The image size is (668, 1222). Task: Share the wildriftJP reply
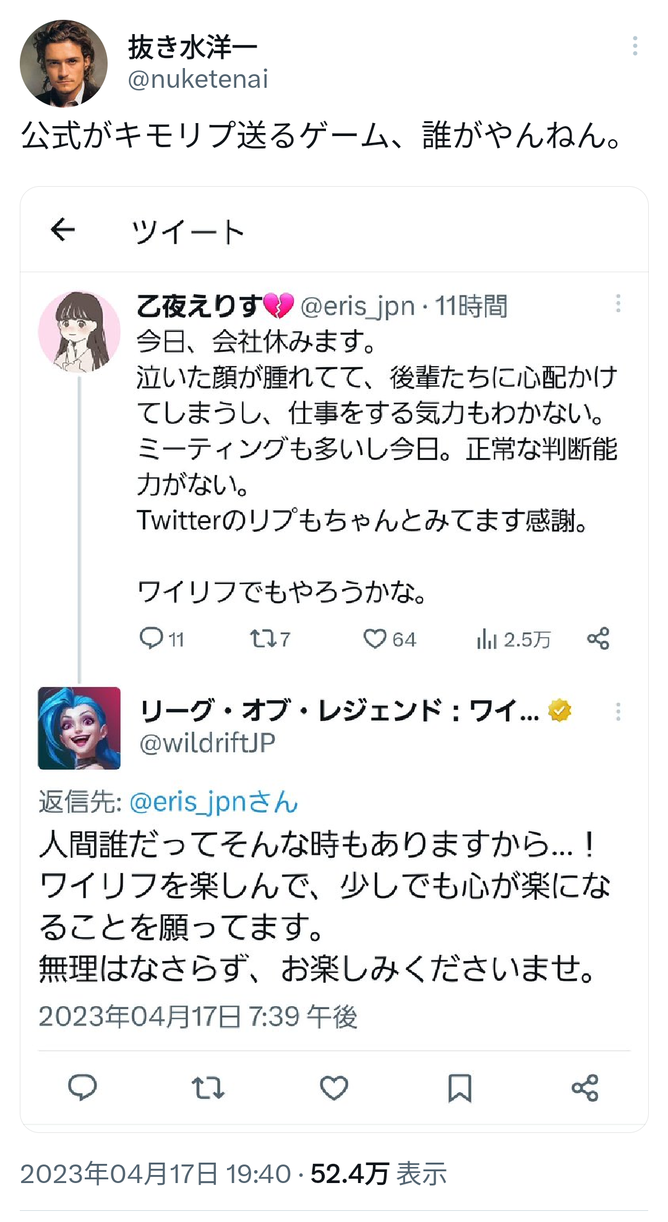584,1088
